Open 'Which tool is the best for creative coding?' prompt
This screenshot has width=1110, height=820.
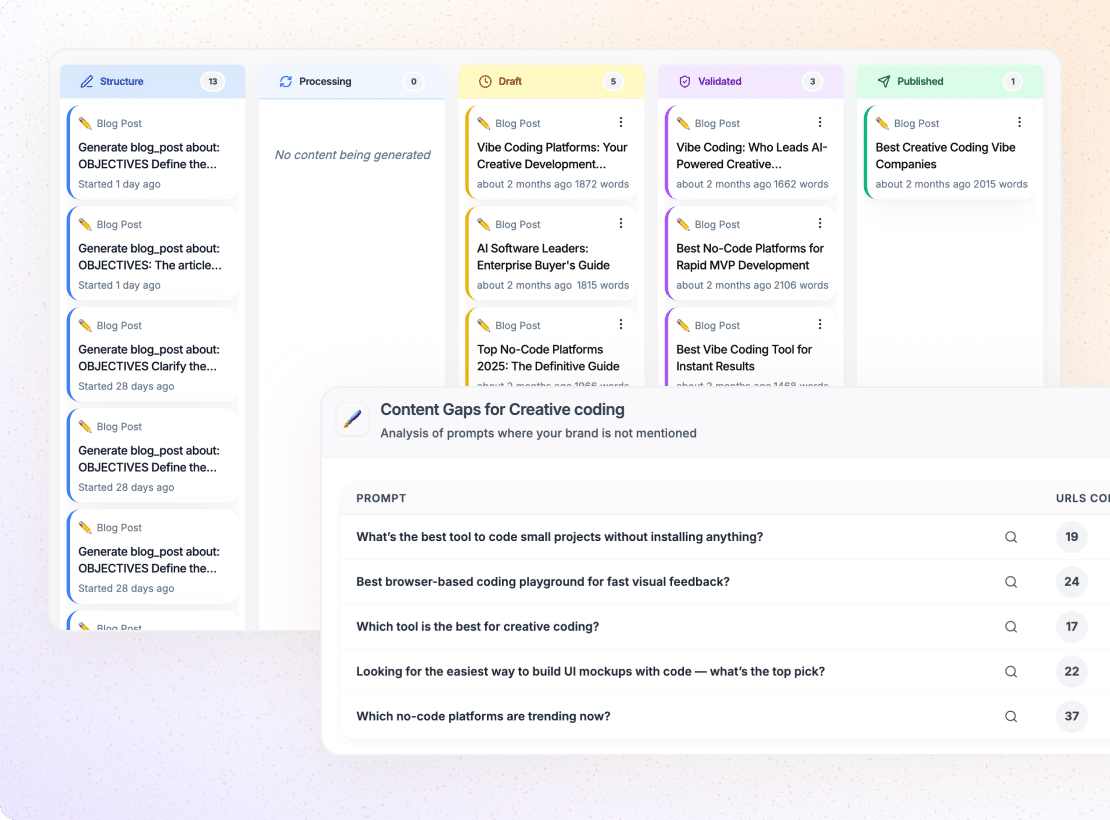(x=477, y=627)
